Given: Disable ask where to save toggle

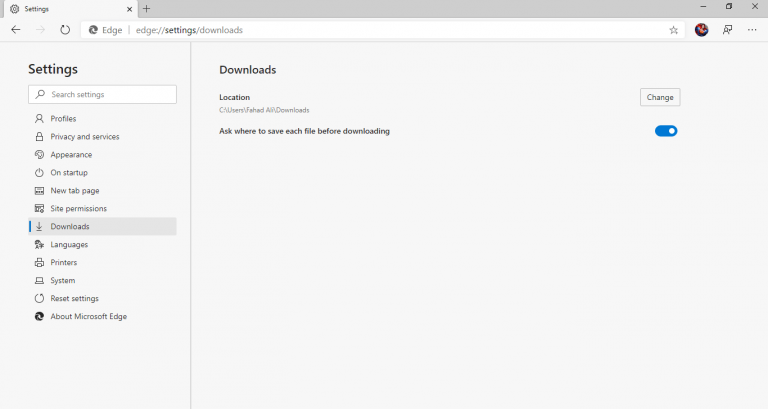Looking at the screenshot, I should 666,131.
